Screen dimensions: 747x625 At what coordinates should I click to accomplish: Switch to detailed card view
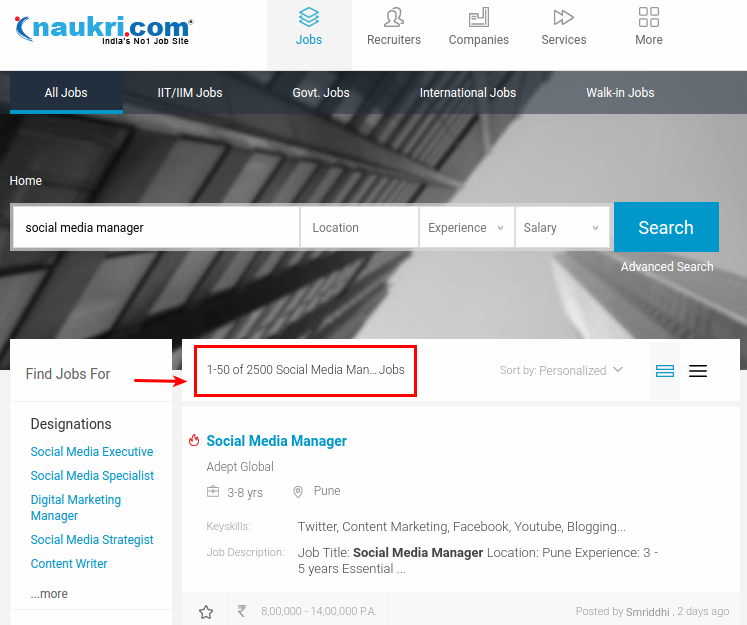[x=665, y=371]
